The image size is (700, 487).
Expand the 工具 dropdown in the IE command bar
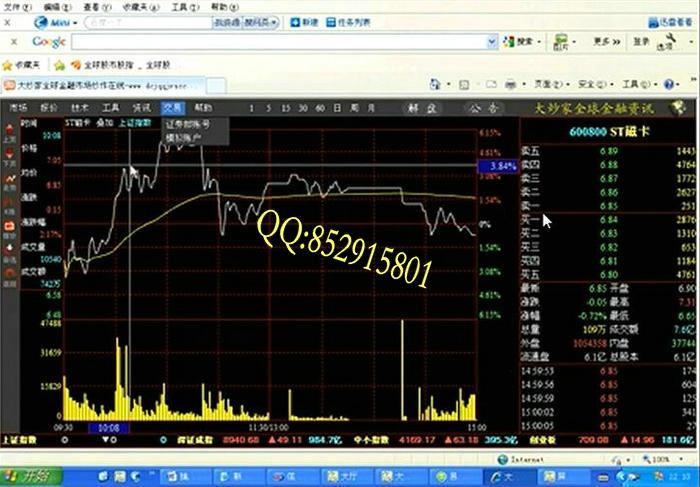(635, 85)
